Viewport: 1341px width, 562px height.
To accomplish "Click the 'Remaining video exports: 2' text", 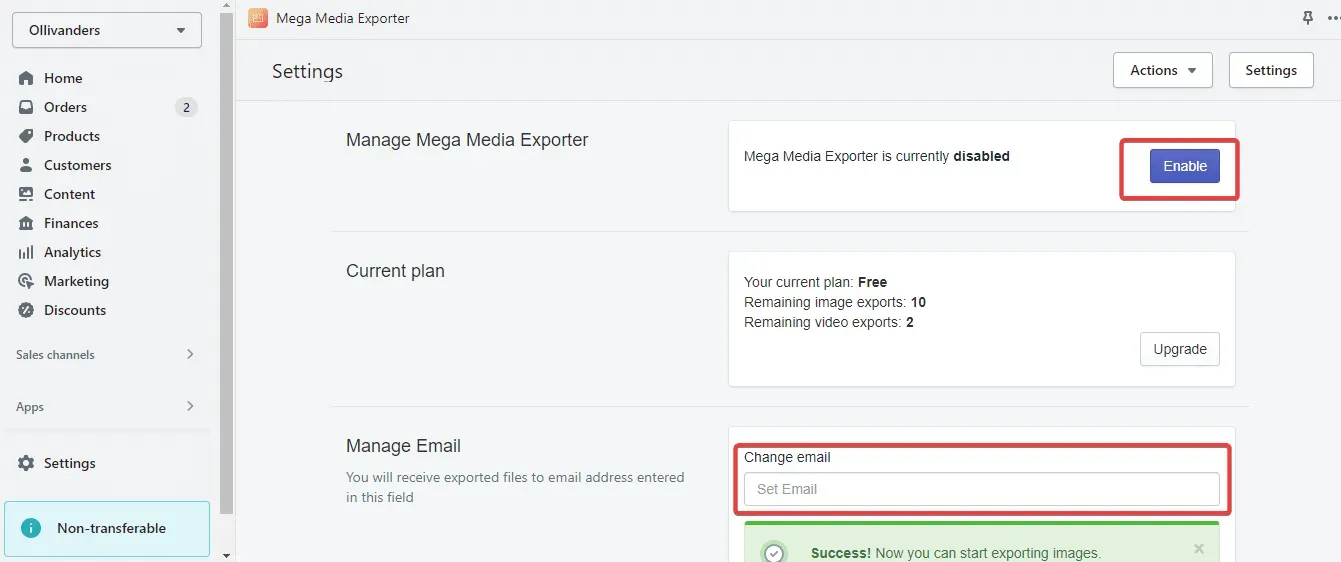I will click(x=829, y=322).
